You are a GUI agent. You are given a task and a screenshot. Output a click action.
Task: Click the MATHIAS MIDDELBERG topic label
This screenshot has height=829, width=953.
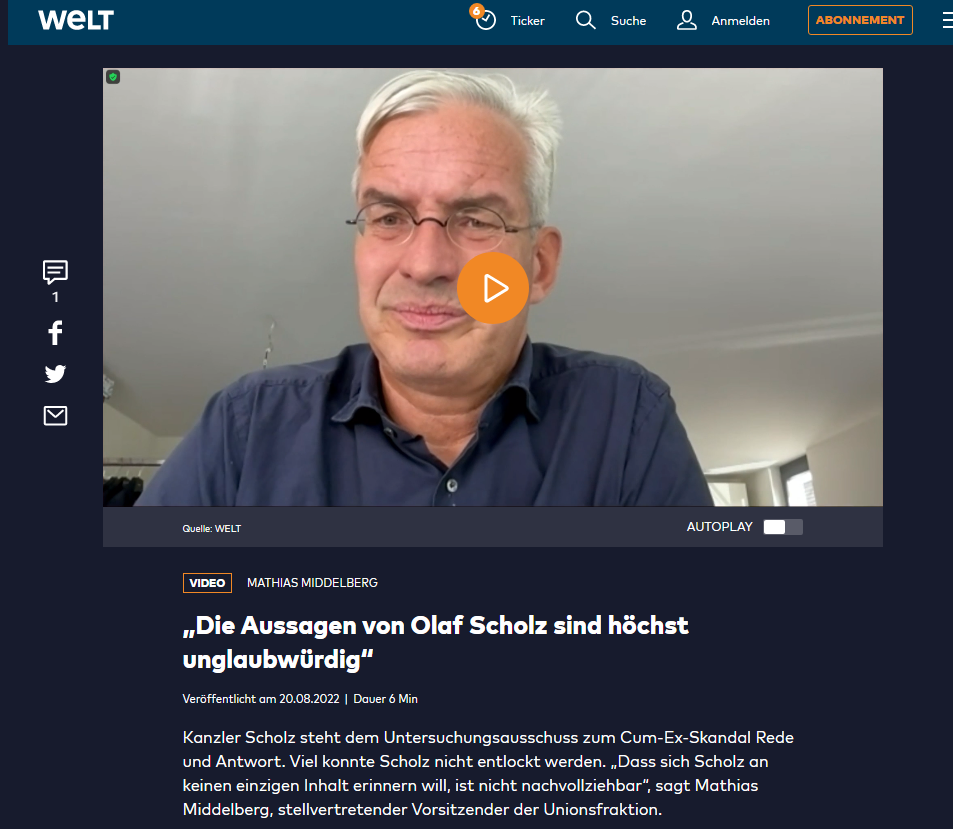pyautogui.click(x=312, y=583)
